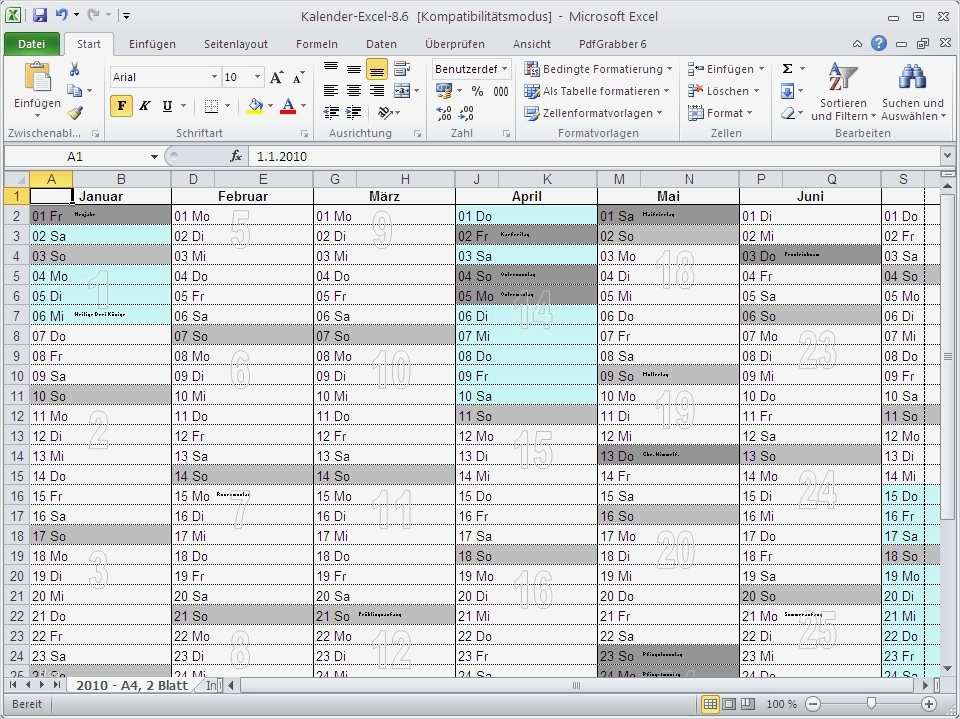Open the Datei menu

pyautogui.click(x=32, y=44)
